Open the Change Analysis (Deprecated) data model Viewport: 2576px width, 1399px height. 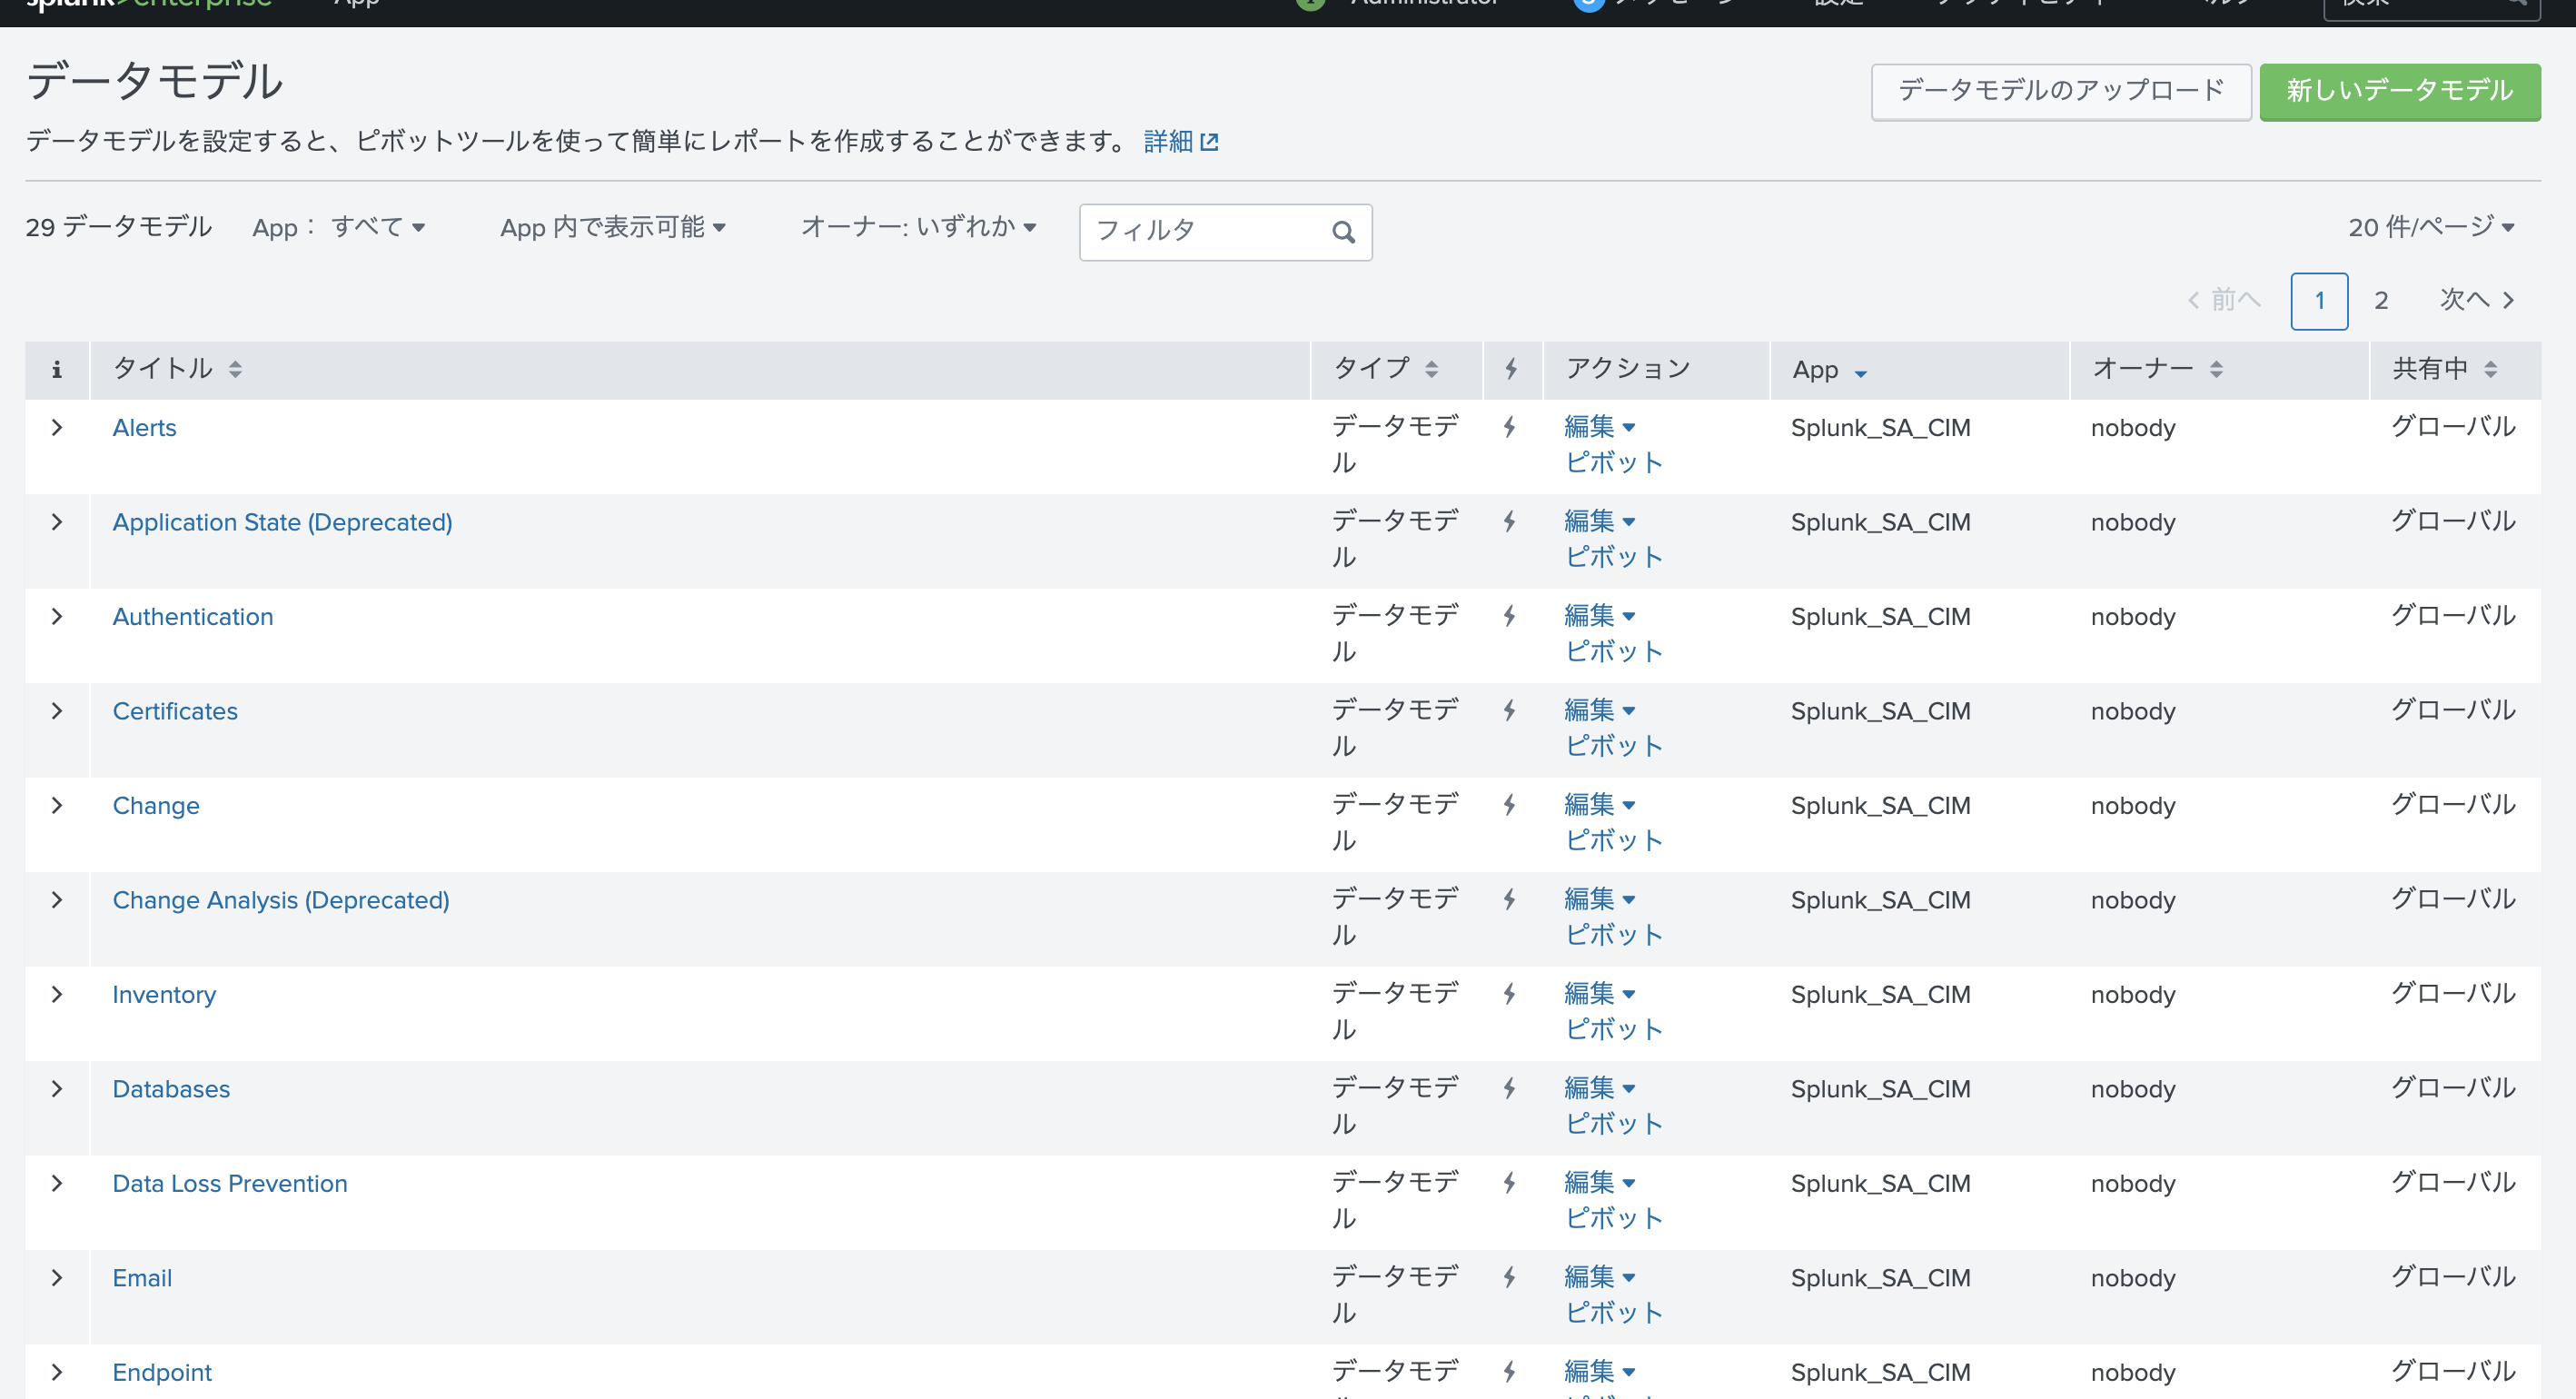coord(281,900)
